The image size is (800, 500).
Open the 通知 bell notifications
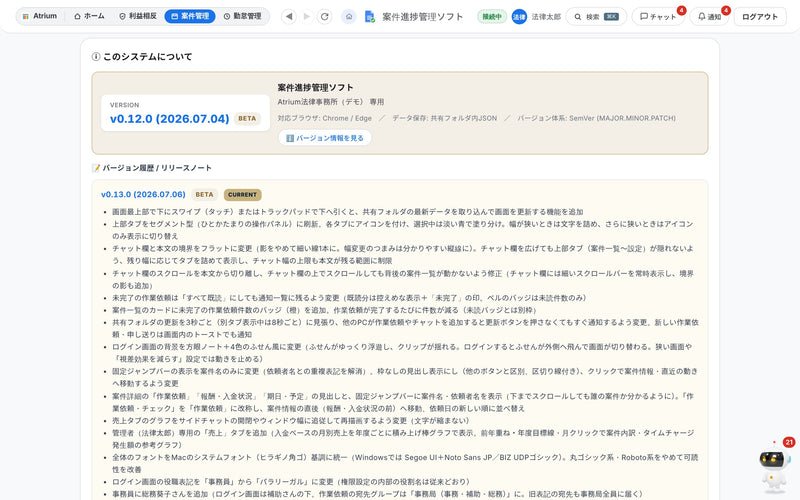pyautogui.click(x=709, y=17)
